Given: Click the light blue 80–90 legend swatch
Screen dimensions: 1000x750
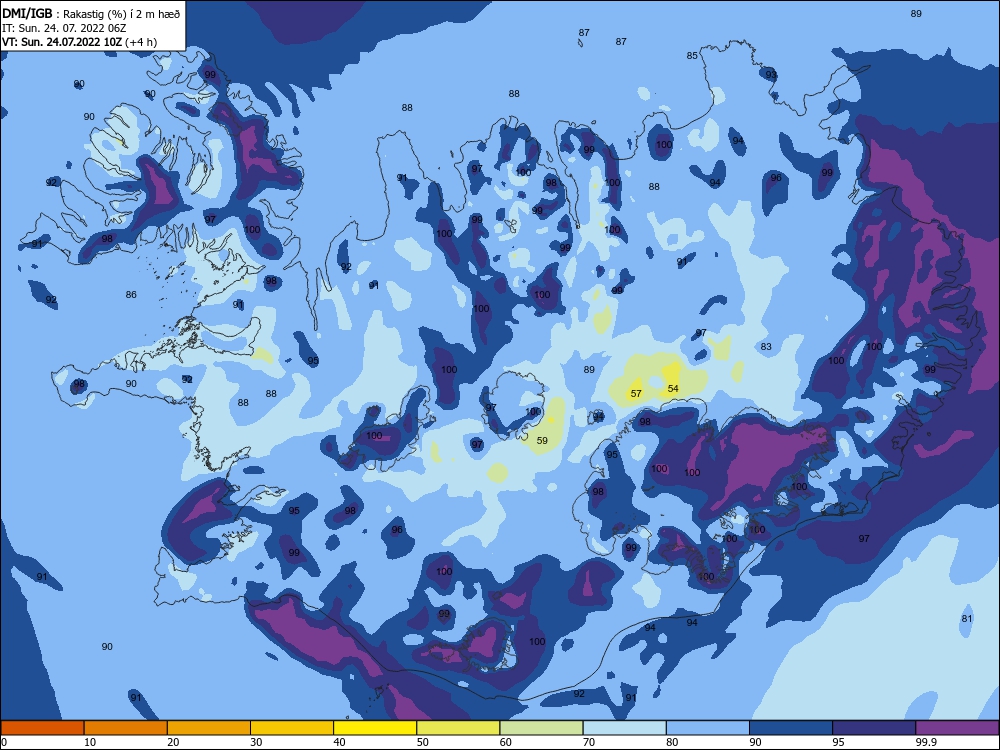Looking at the screenshot, I should tap(708, 728).
